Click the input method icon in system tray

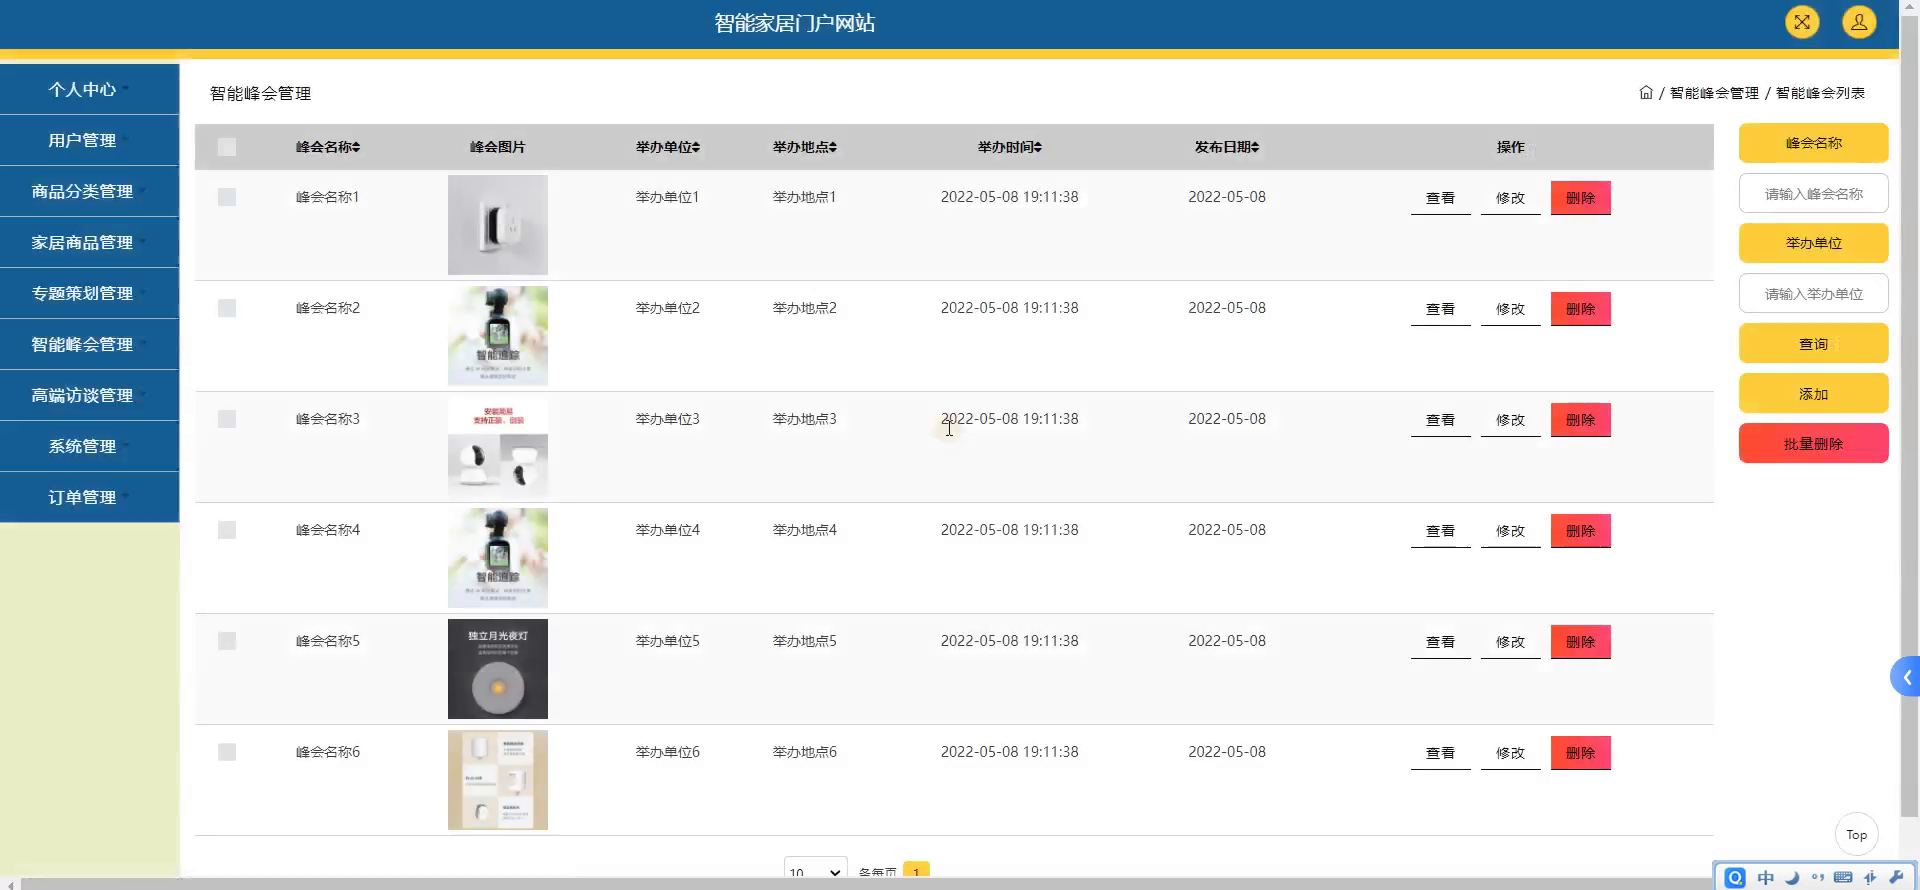[x=1735, y=877]
